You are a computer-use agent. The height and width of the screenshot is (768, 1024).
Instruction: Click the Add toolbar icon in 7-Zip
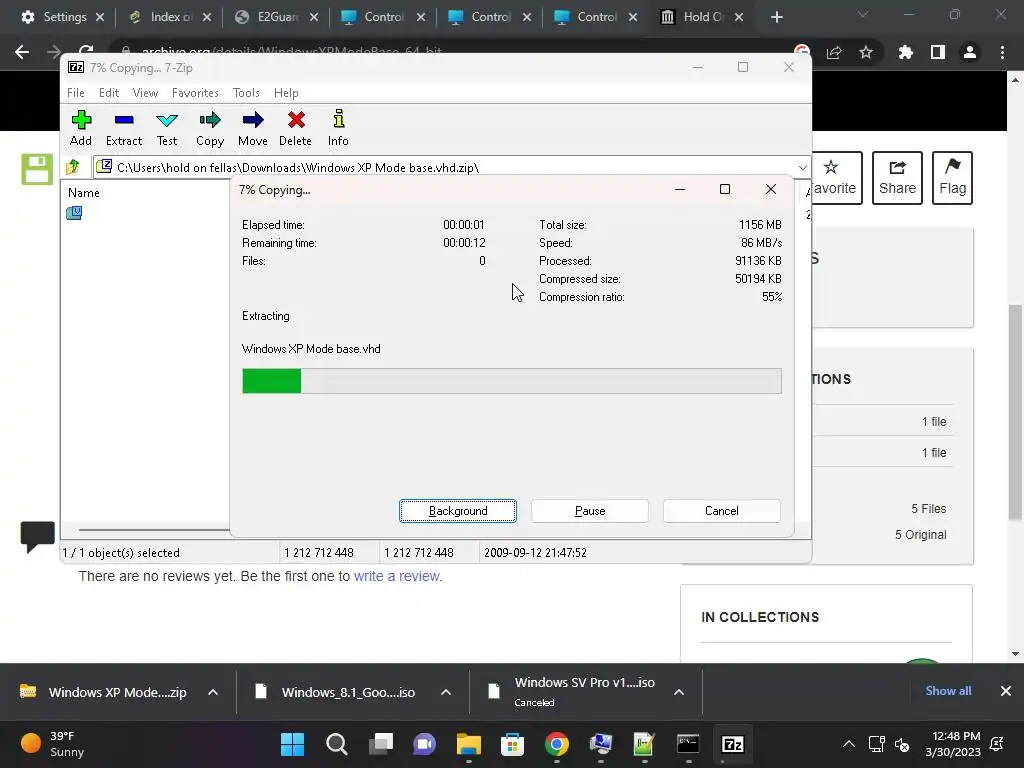(x=81, y=127)
